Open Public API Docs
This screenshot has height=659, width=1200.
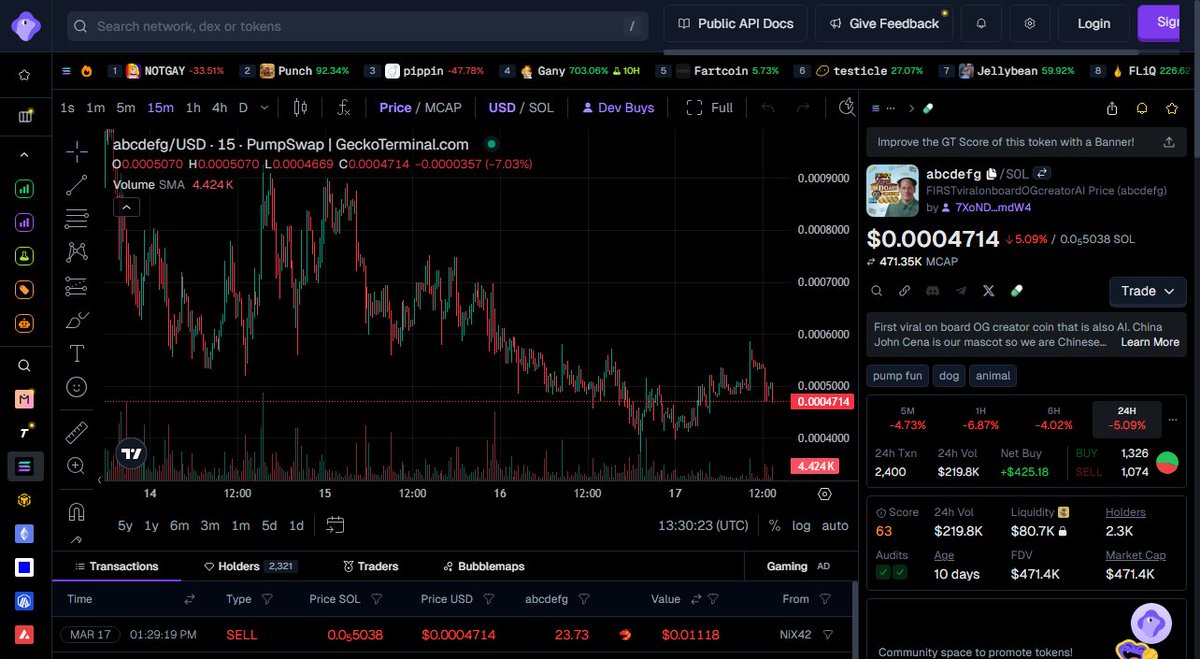tap(735, 23)
